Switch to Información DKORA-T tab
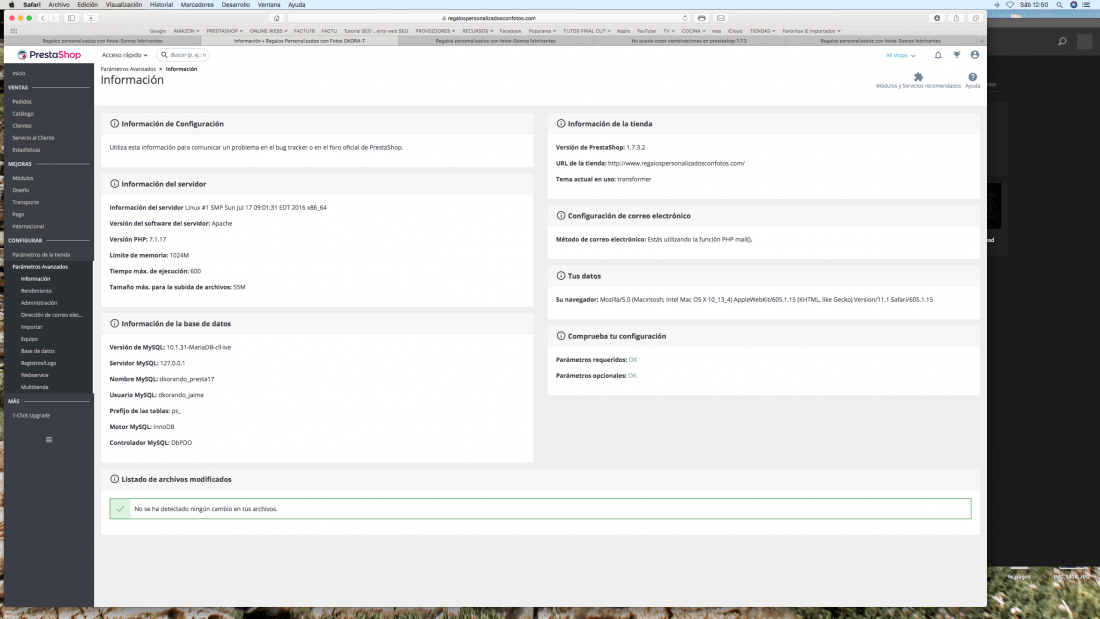Image resolution: width=1100 pixels, height=619 pixels. (x=300, y=41)
